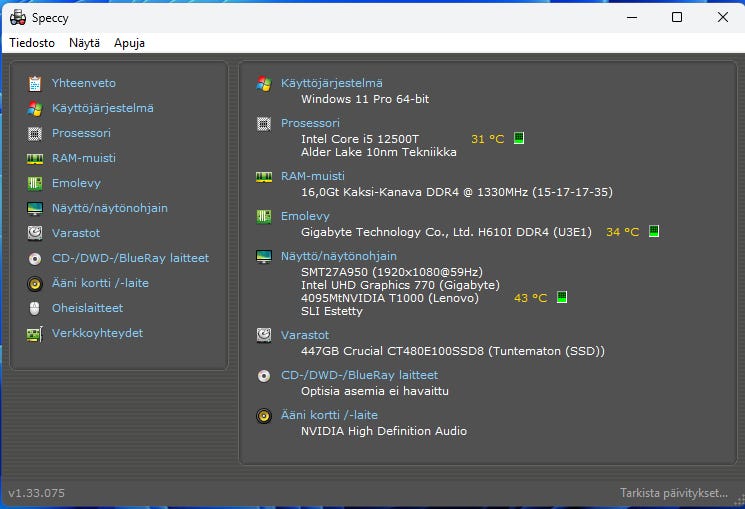
Task: Click the Speccy app icon in title bar
Action: tap(18, 18)
